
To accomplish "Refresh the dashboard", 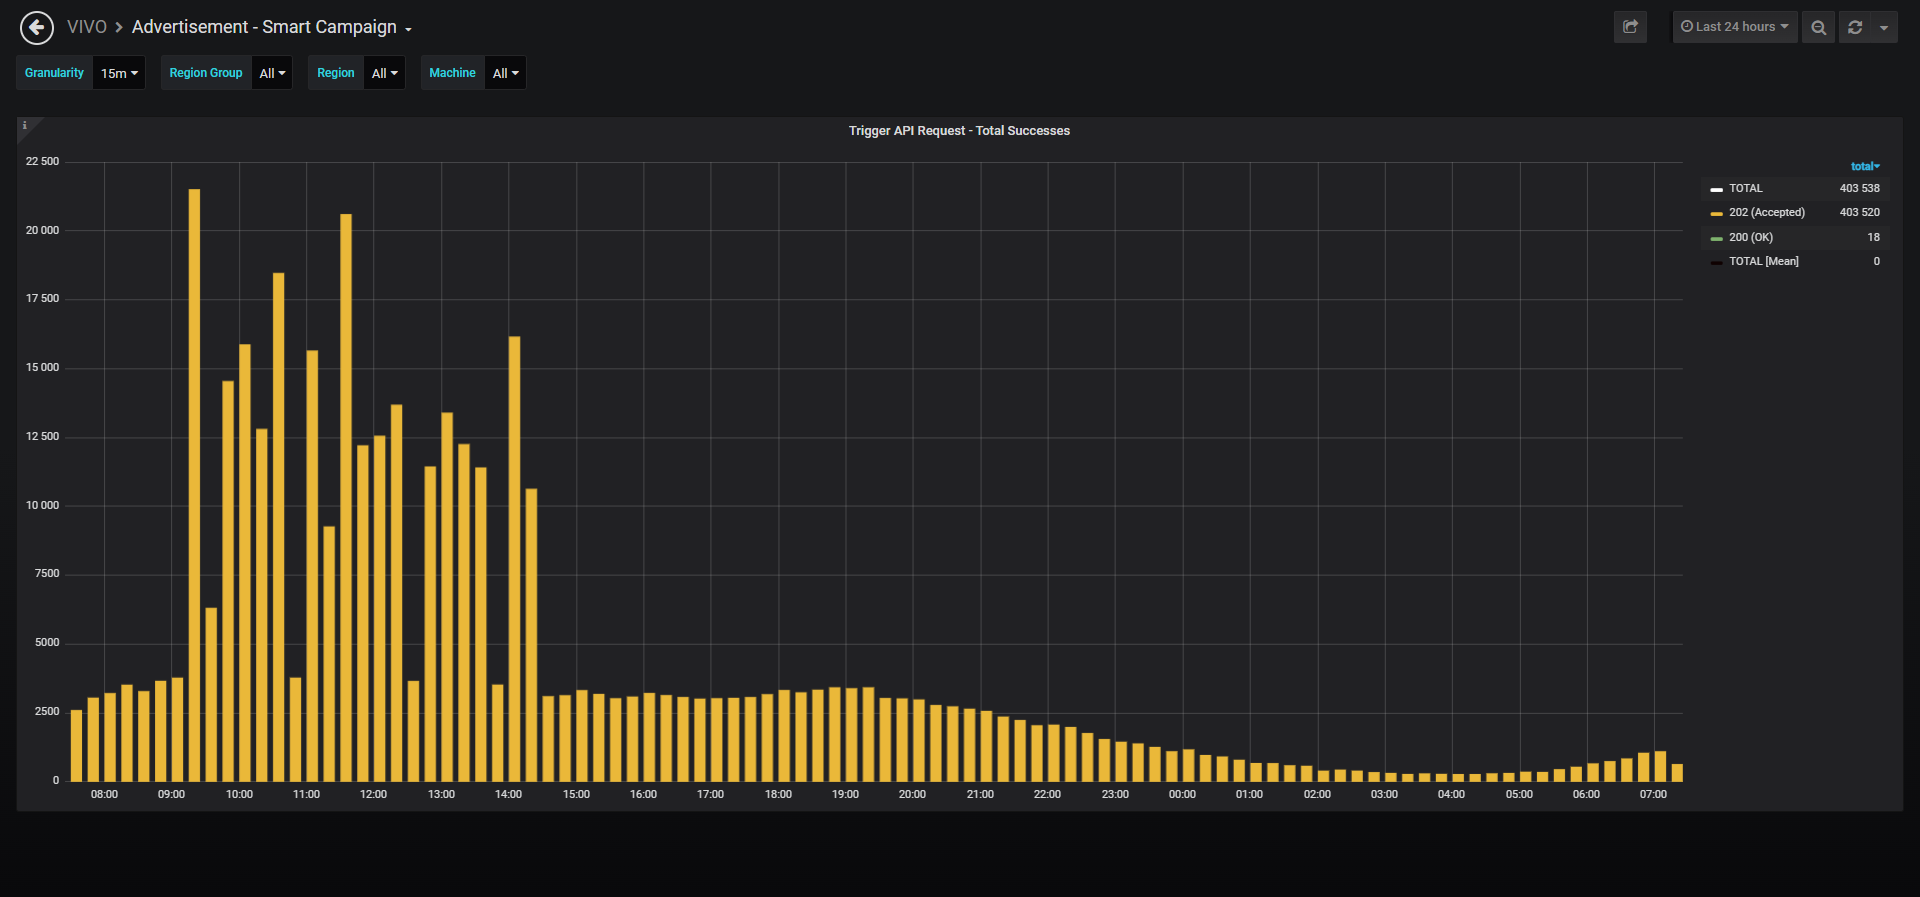I will click(1855, 27).
